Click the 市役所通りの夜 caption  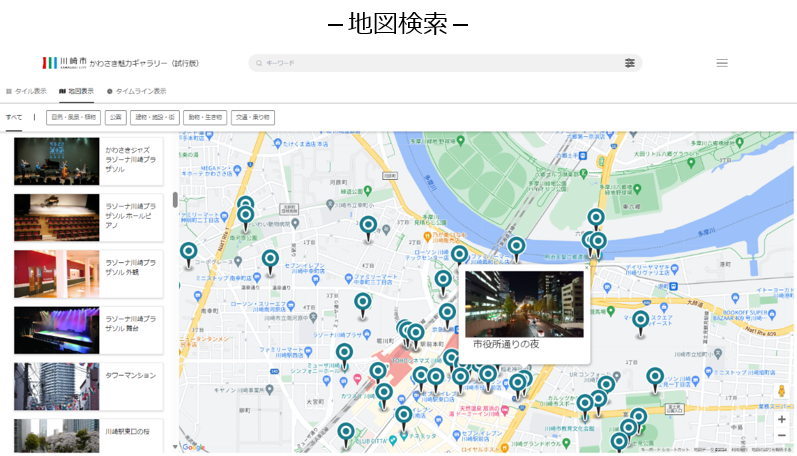[506, 344]
